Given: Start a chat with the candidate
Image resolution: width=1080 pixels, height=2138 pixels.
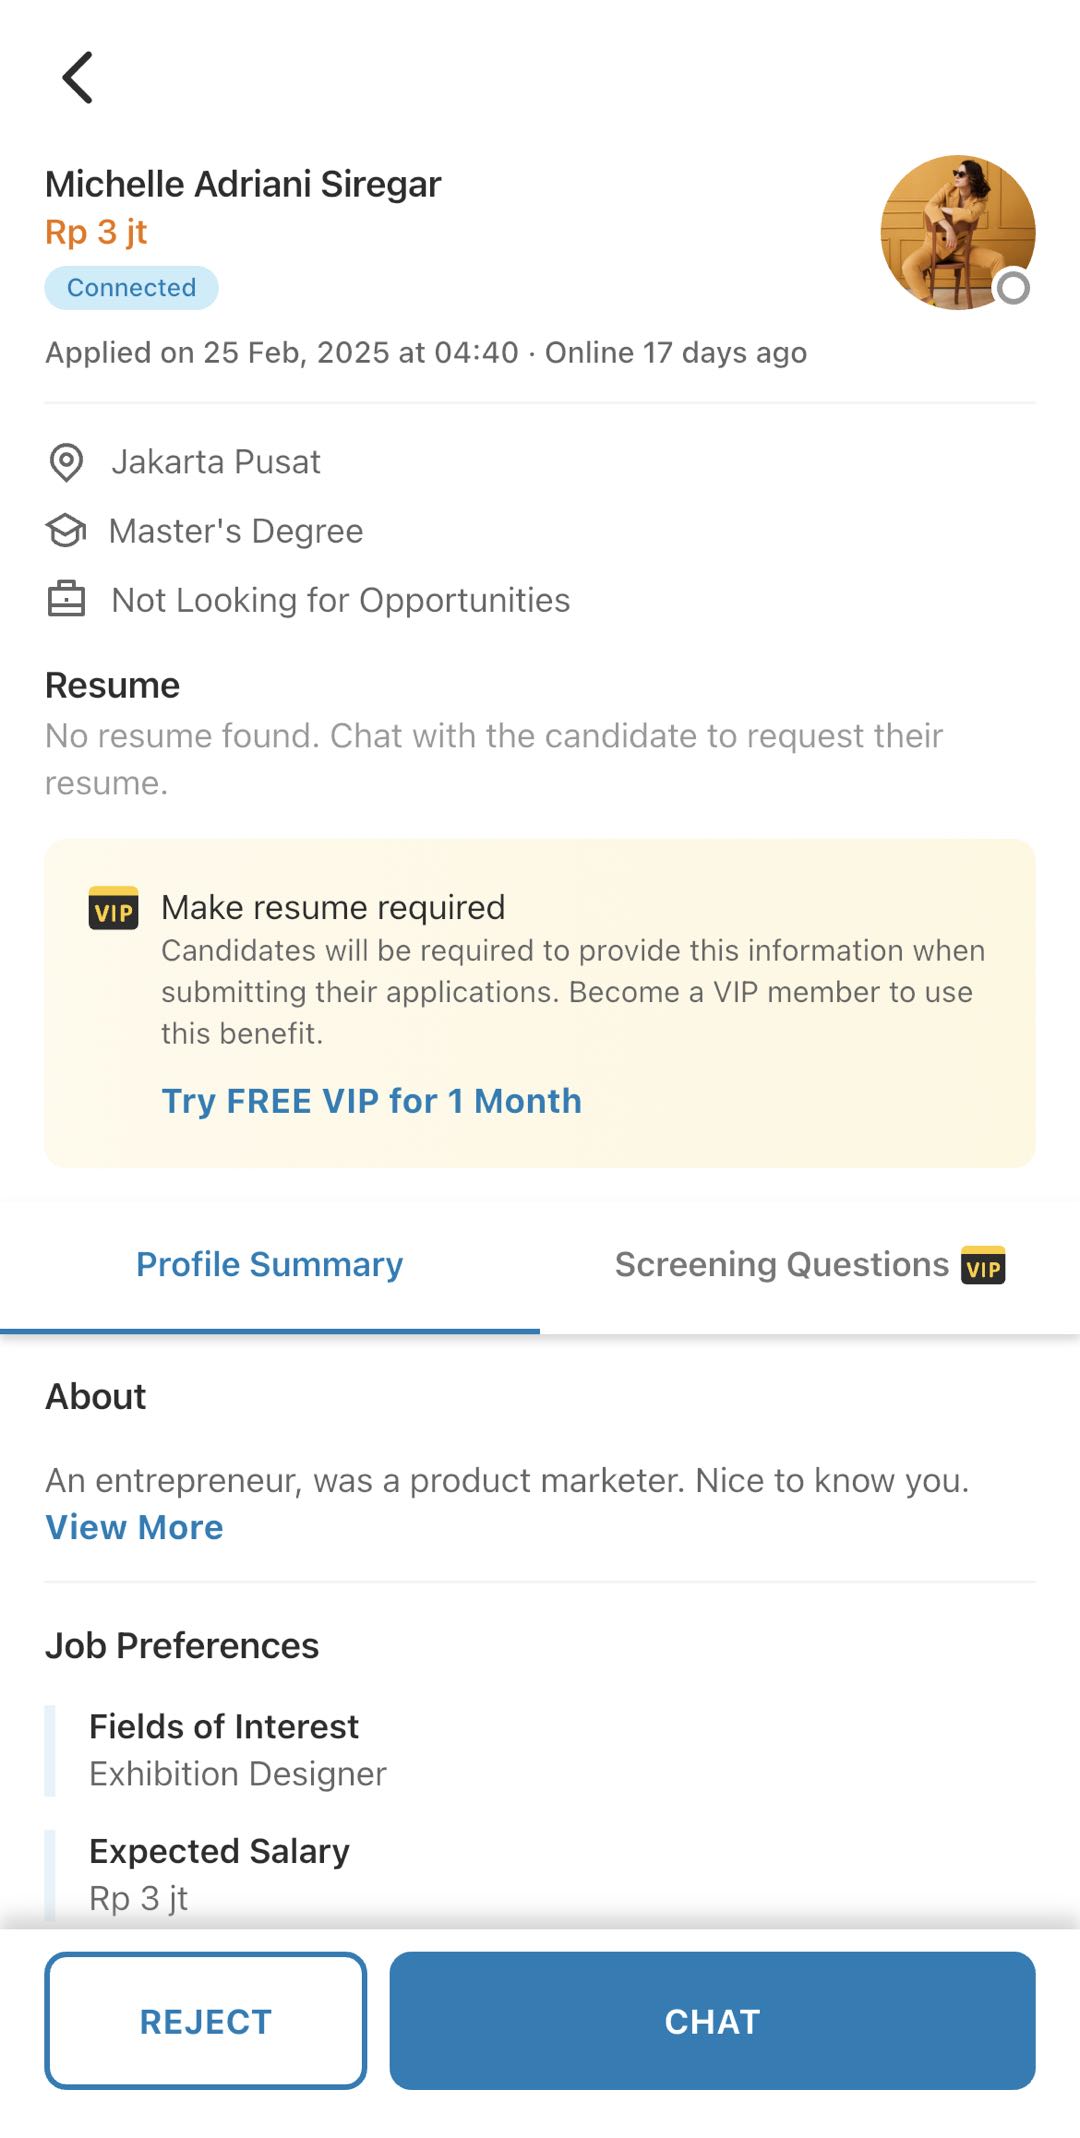Looking at the screenshot, I should (712, 2021).
